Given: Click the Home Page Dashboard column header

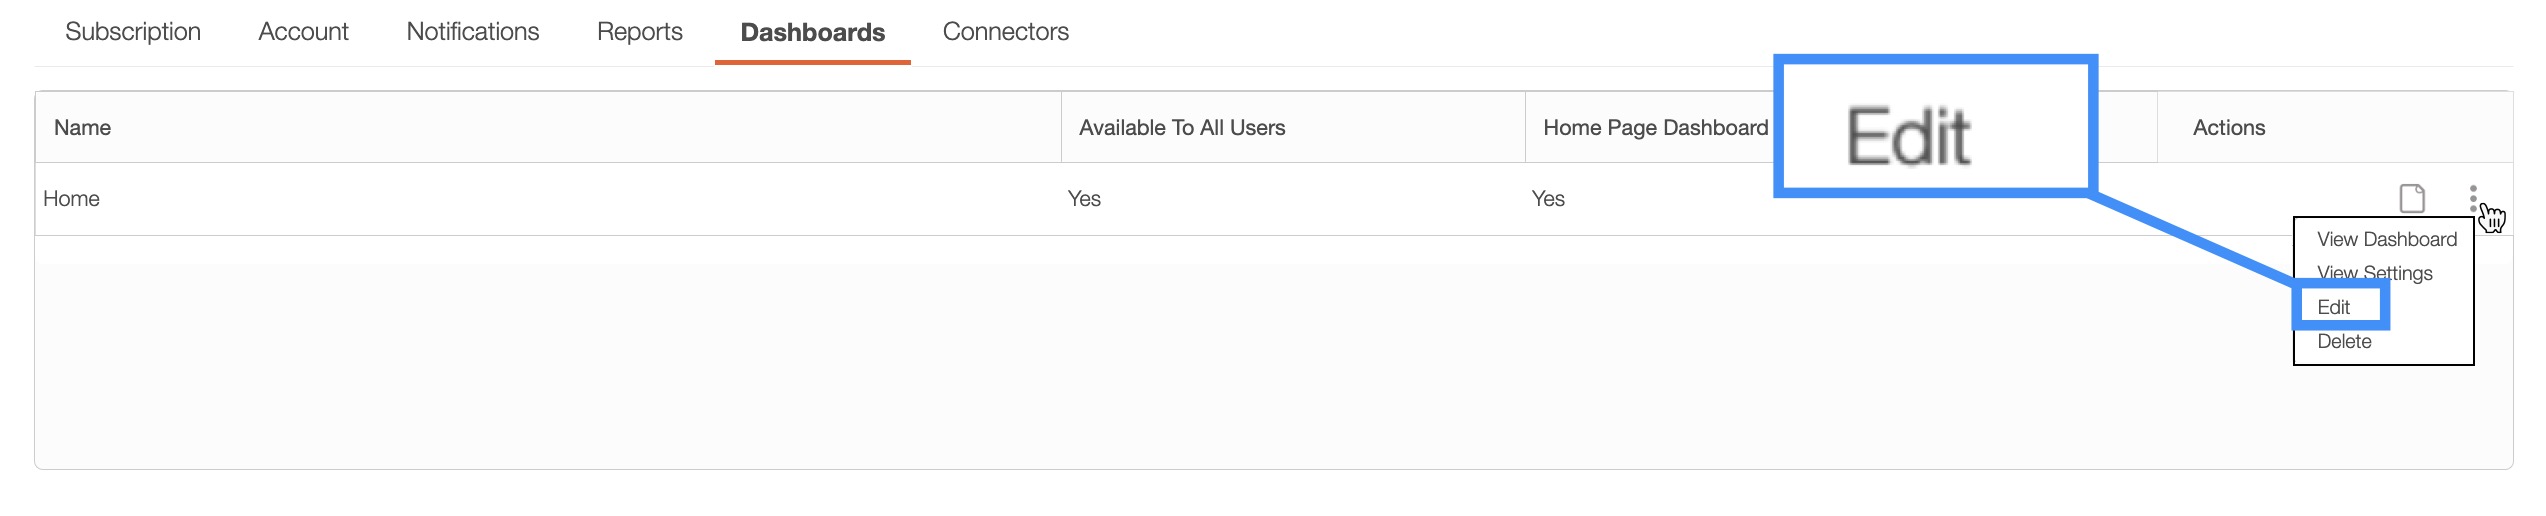Looking at the screenshot, I should pyautogui.click(x=1655, y=128).
